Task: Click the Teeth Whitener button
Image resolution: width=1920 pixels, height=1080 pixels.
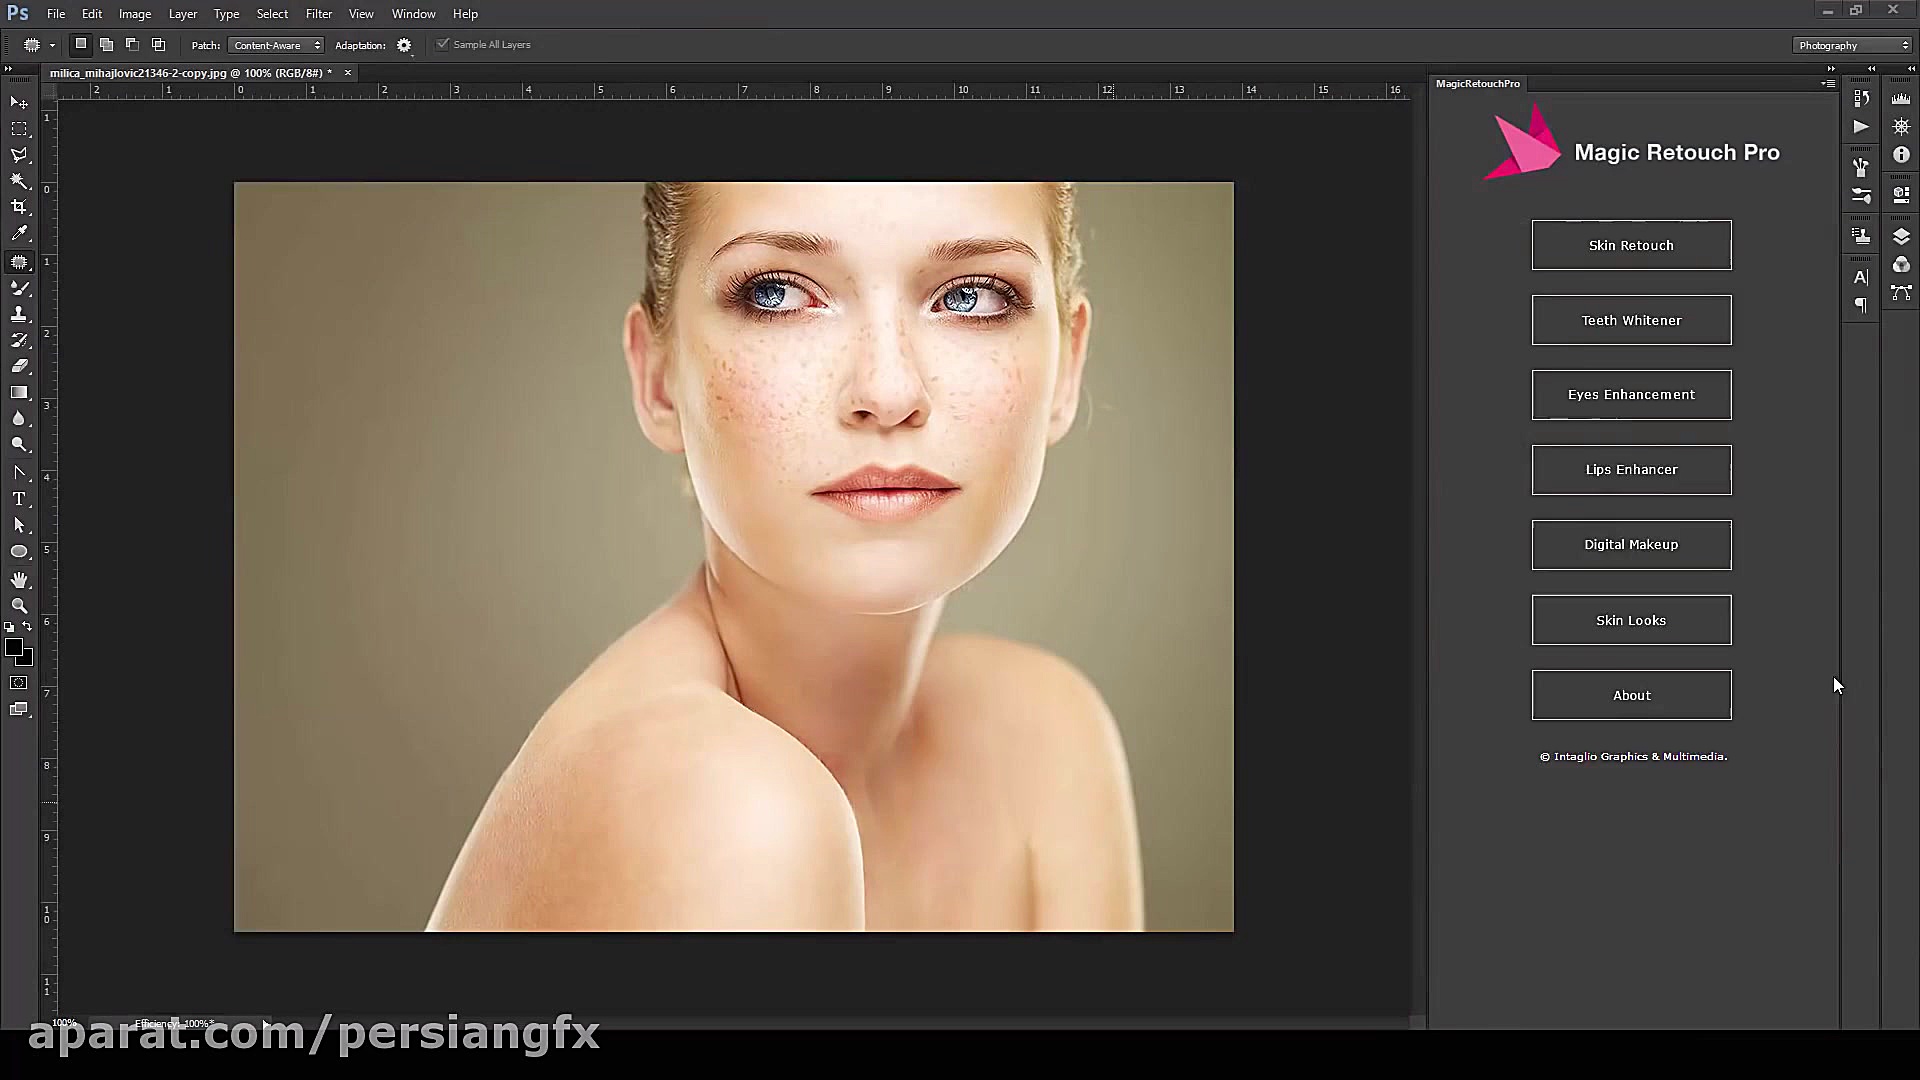Action: [x=1631, y=320]
